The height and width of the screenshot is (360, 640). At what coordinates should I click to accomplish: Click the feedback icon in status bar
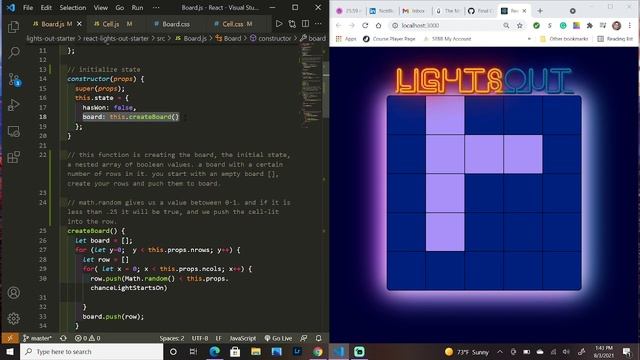[304, 338]
